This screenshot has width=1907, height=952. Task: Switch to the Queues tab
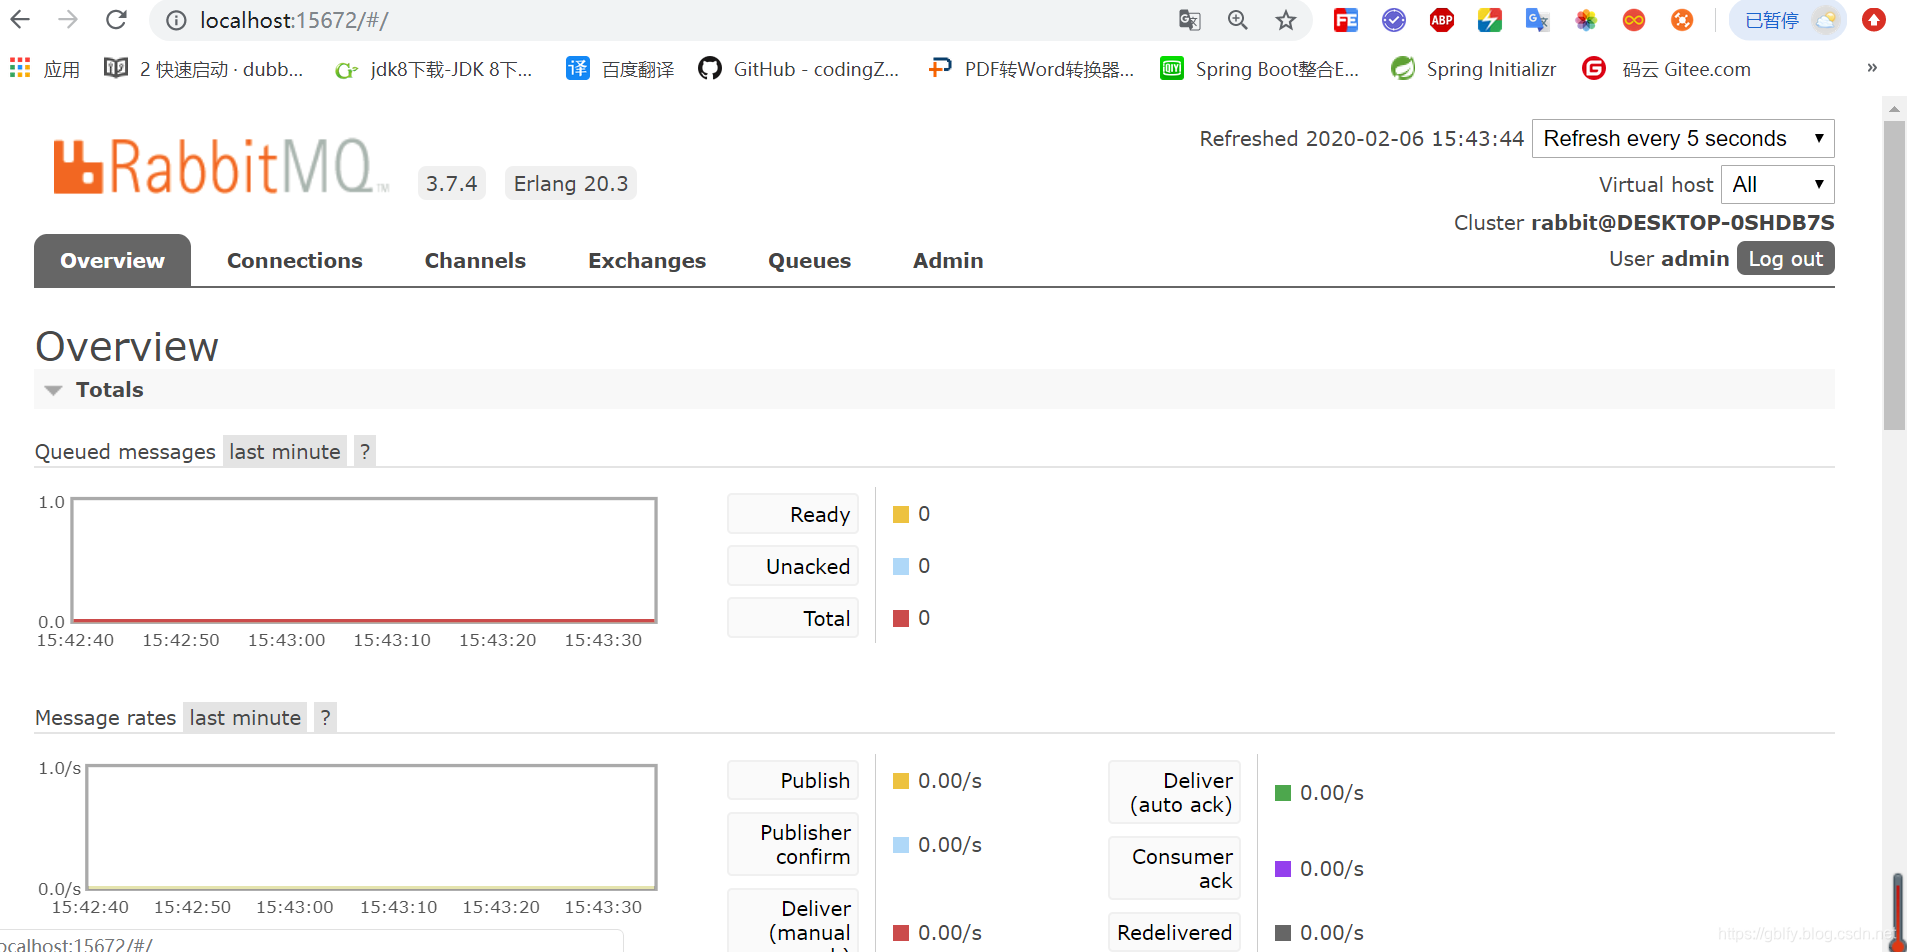(809, 261)
